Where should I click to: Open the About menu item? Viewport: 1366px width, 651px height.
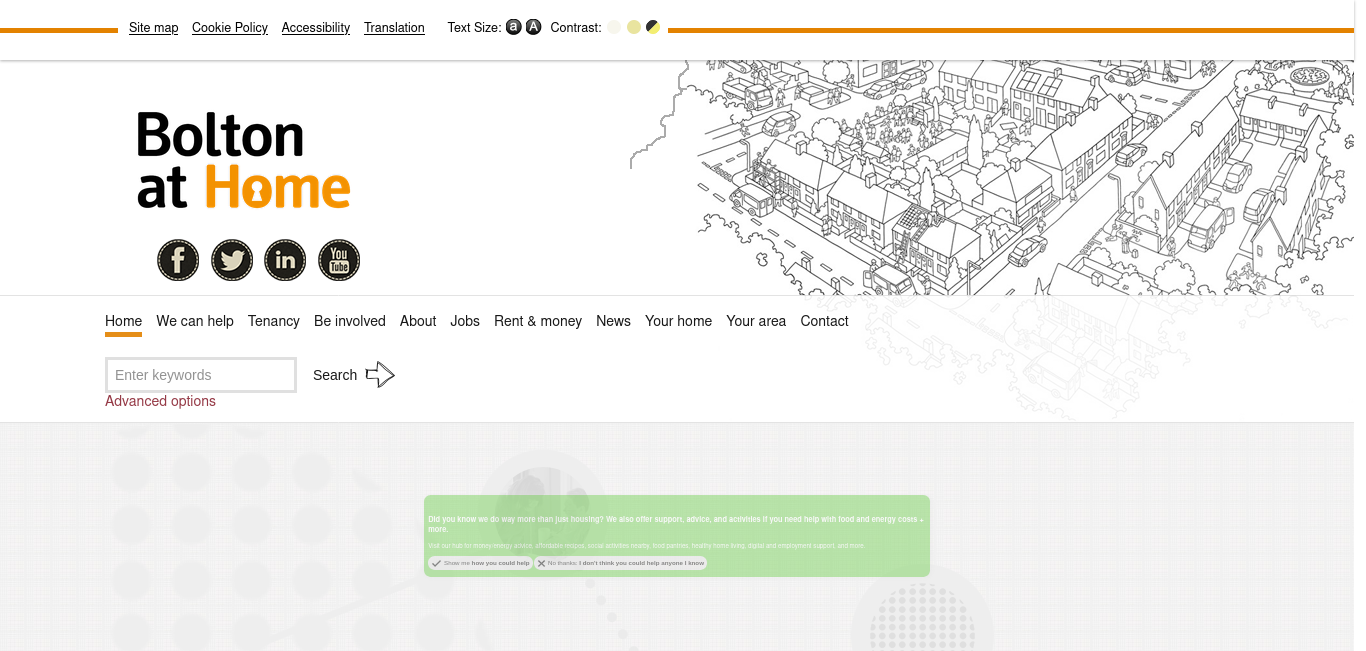418,321
